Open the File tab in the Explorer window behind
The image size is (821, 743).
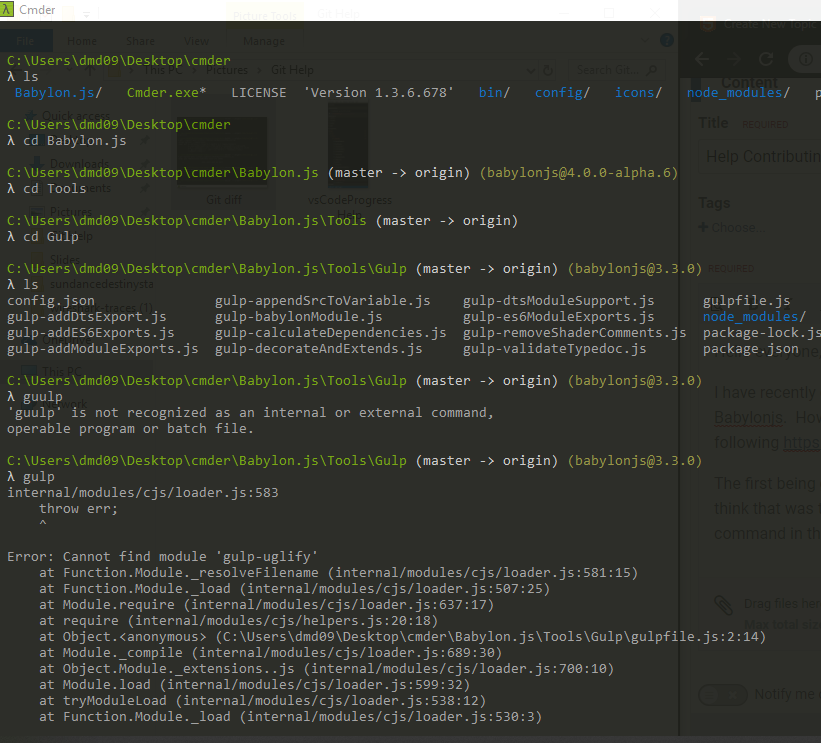(25, 41)
